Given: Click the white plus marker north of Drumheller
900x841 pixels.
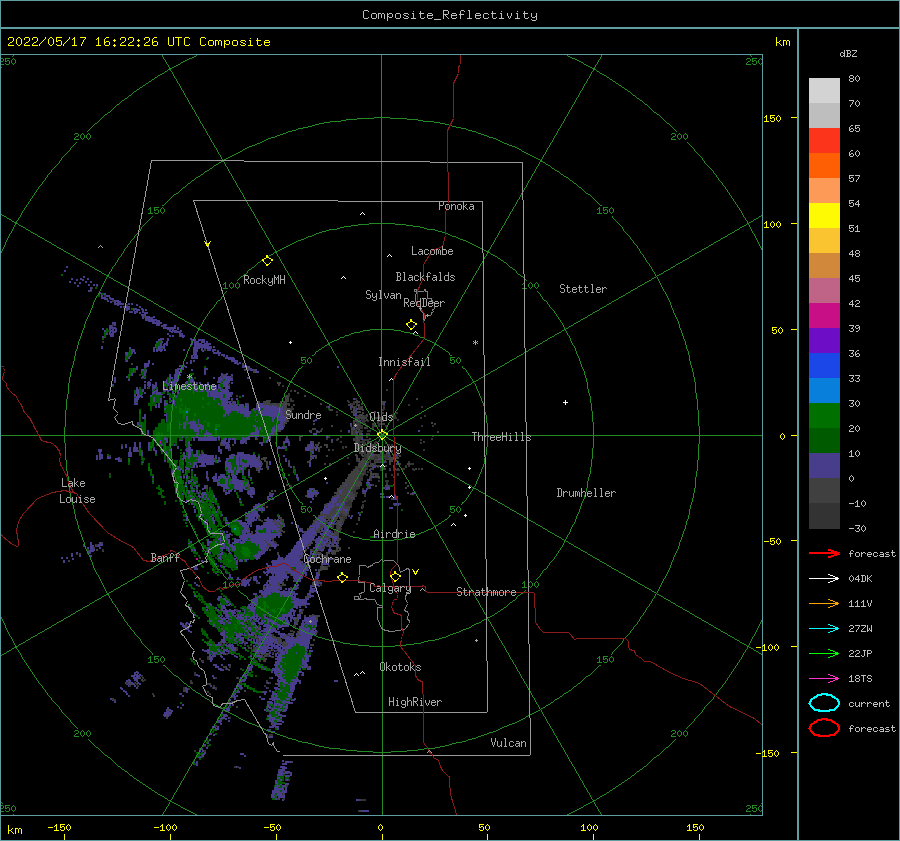Looking at the screenshot, I should click(565, 402).
